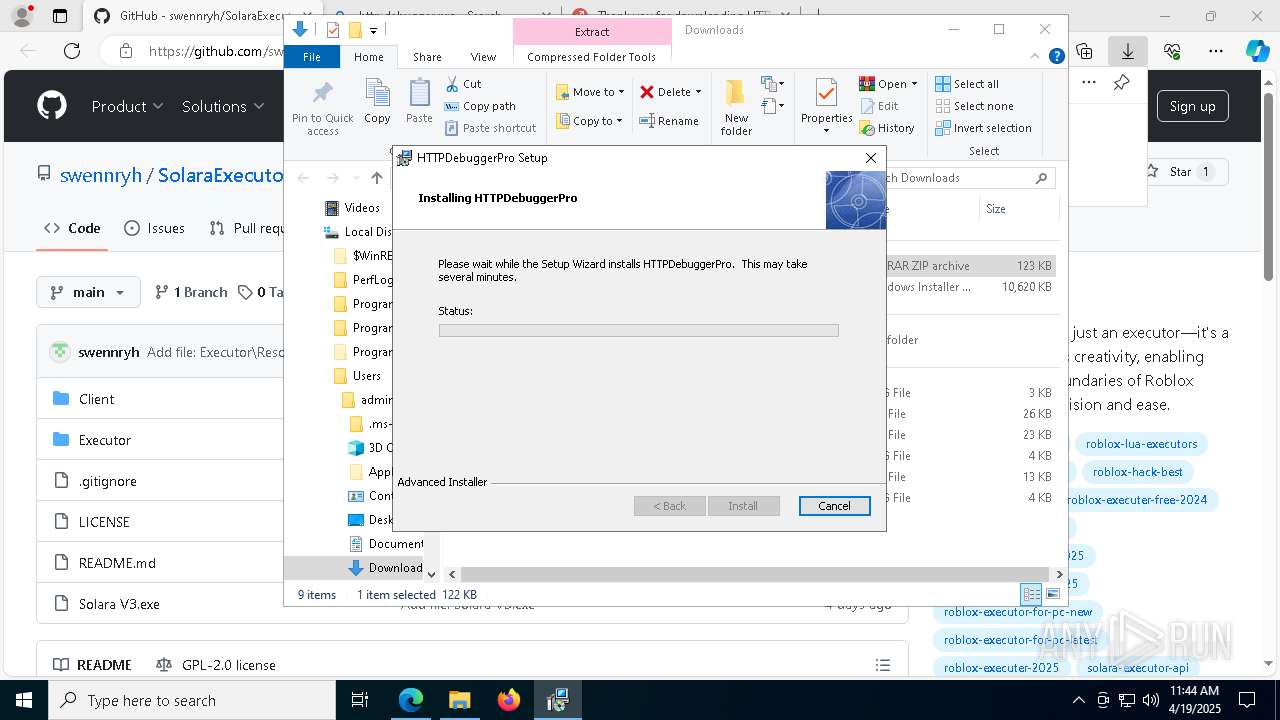Switch to the Share ribbon tab
Screen dimensions: 1280x720
pos(427,57)
